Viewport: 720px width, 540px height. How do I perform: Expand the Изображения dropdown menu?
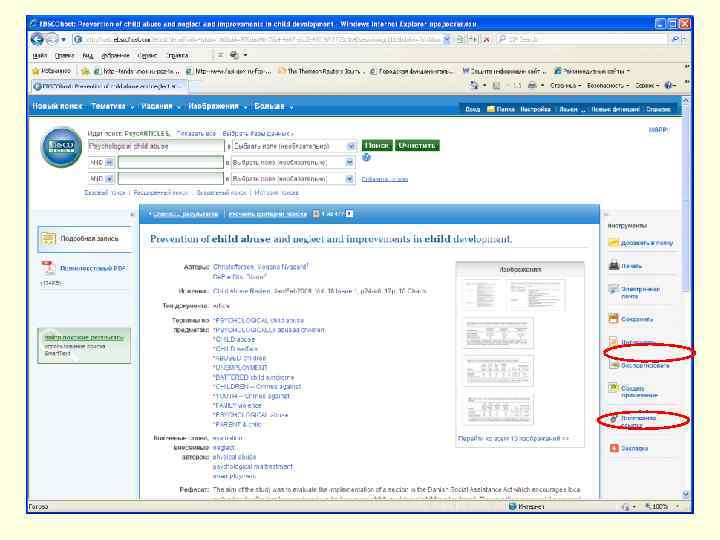click(218, 106)
